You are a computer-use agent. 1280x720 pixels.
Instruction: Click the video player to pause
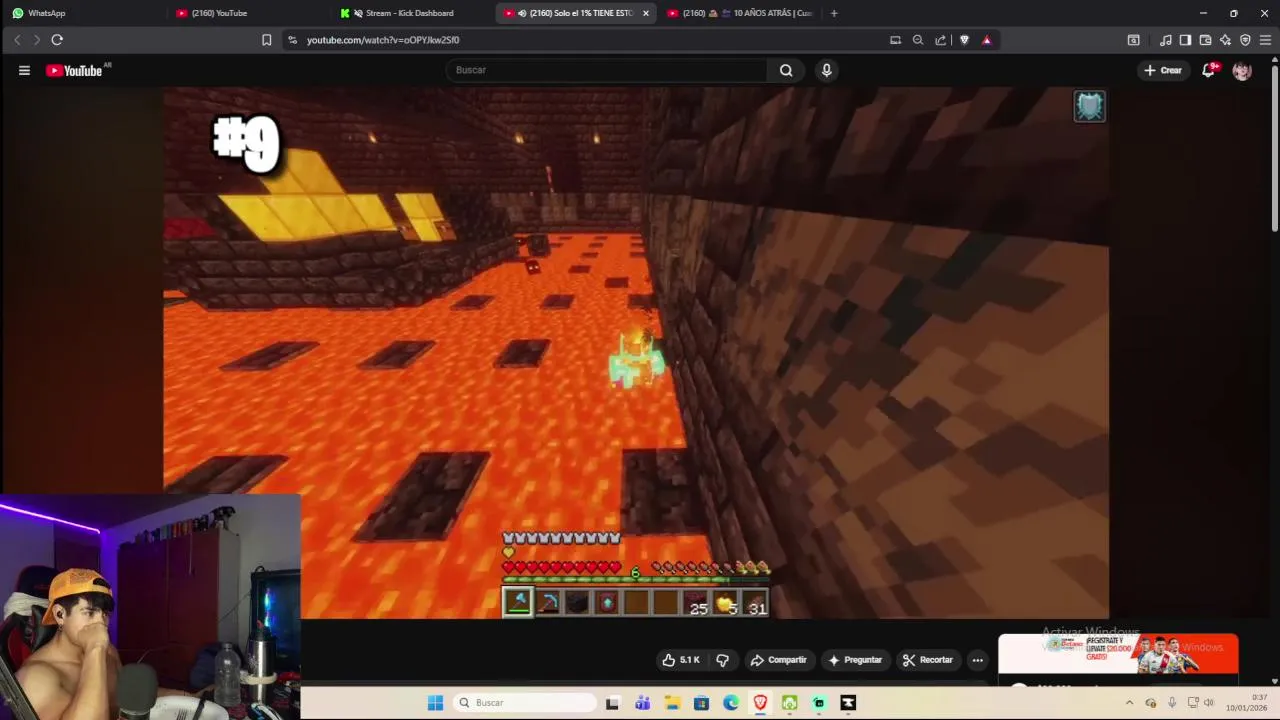click(636, 352)
